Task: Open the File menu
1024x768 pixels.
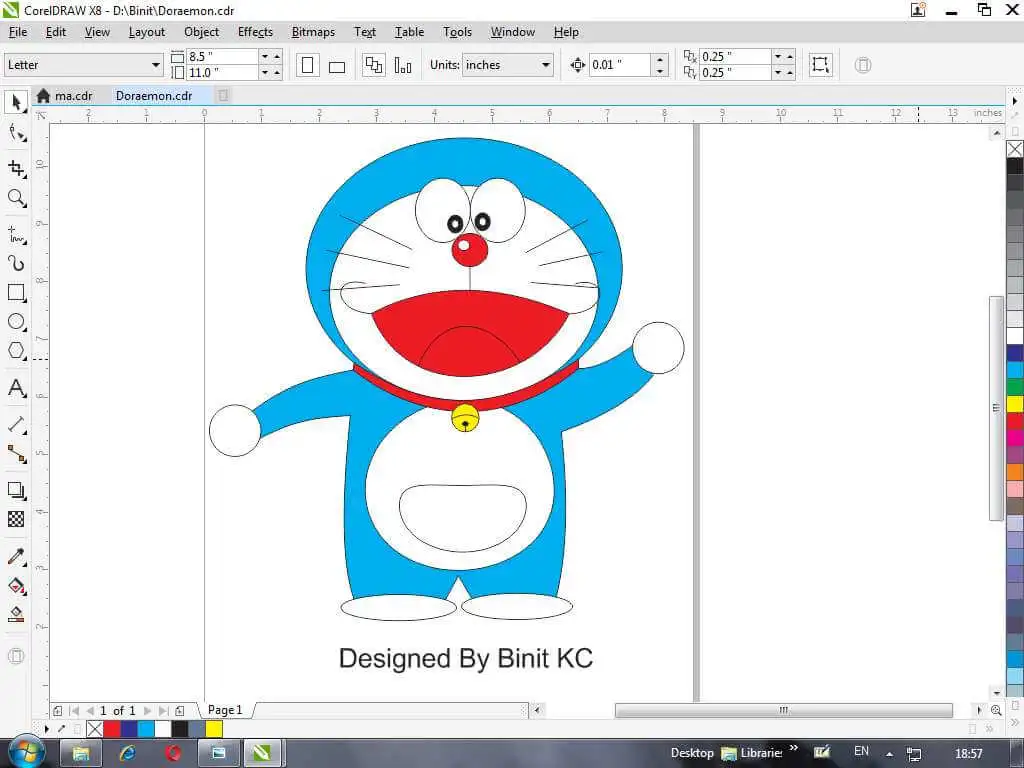Action: pos(18,31)
